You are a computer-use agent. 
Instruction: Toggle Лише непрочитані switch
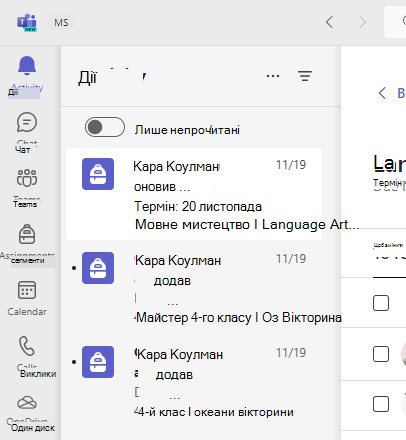pos(105,127)
